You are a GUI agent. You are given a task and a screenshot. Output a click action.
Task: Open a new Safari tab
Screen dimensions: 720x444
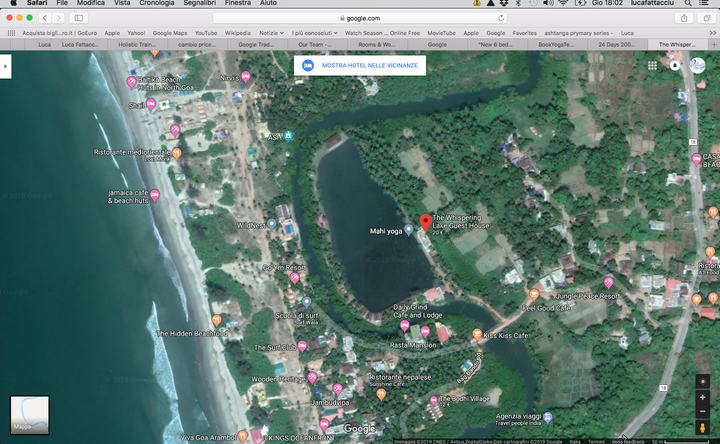coord(714,45)
